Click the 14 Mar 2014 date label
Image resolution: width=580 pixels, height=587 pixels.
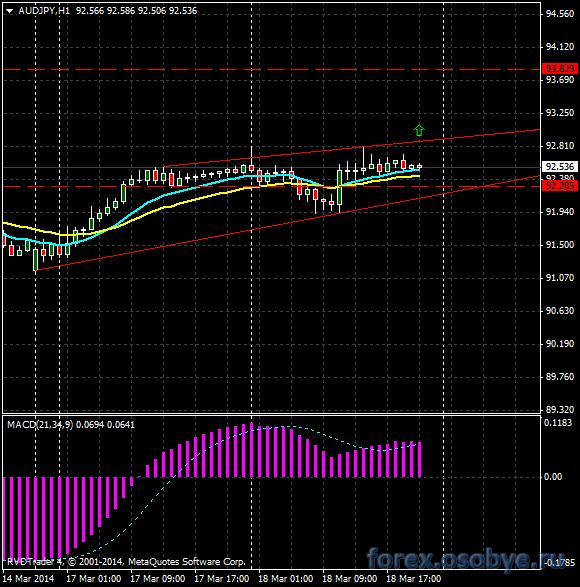28,579
